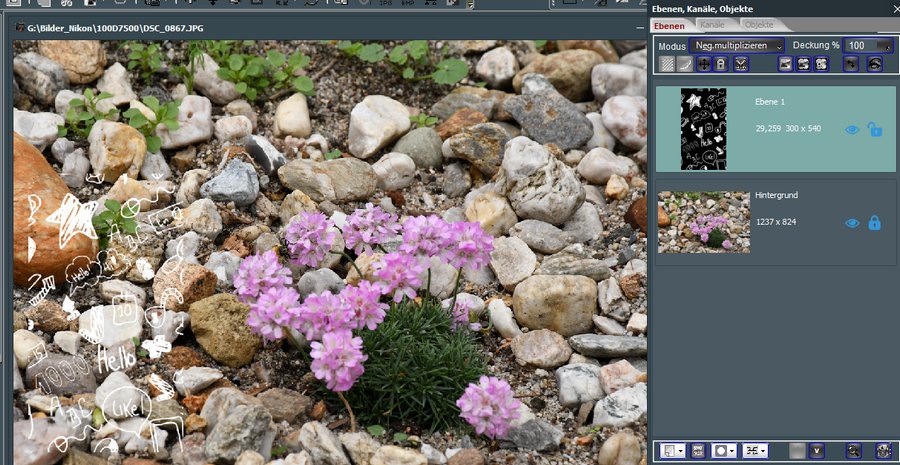Click the diagonal hatch pattern icon
900x465 pixels.
click(x=668, y=64)
